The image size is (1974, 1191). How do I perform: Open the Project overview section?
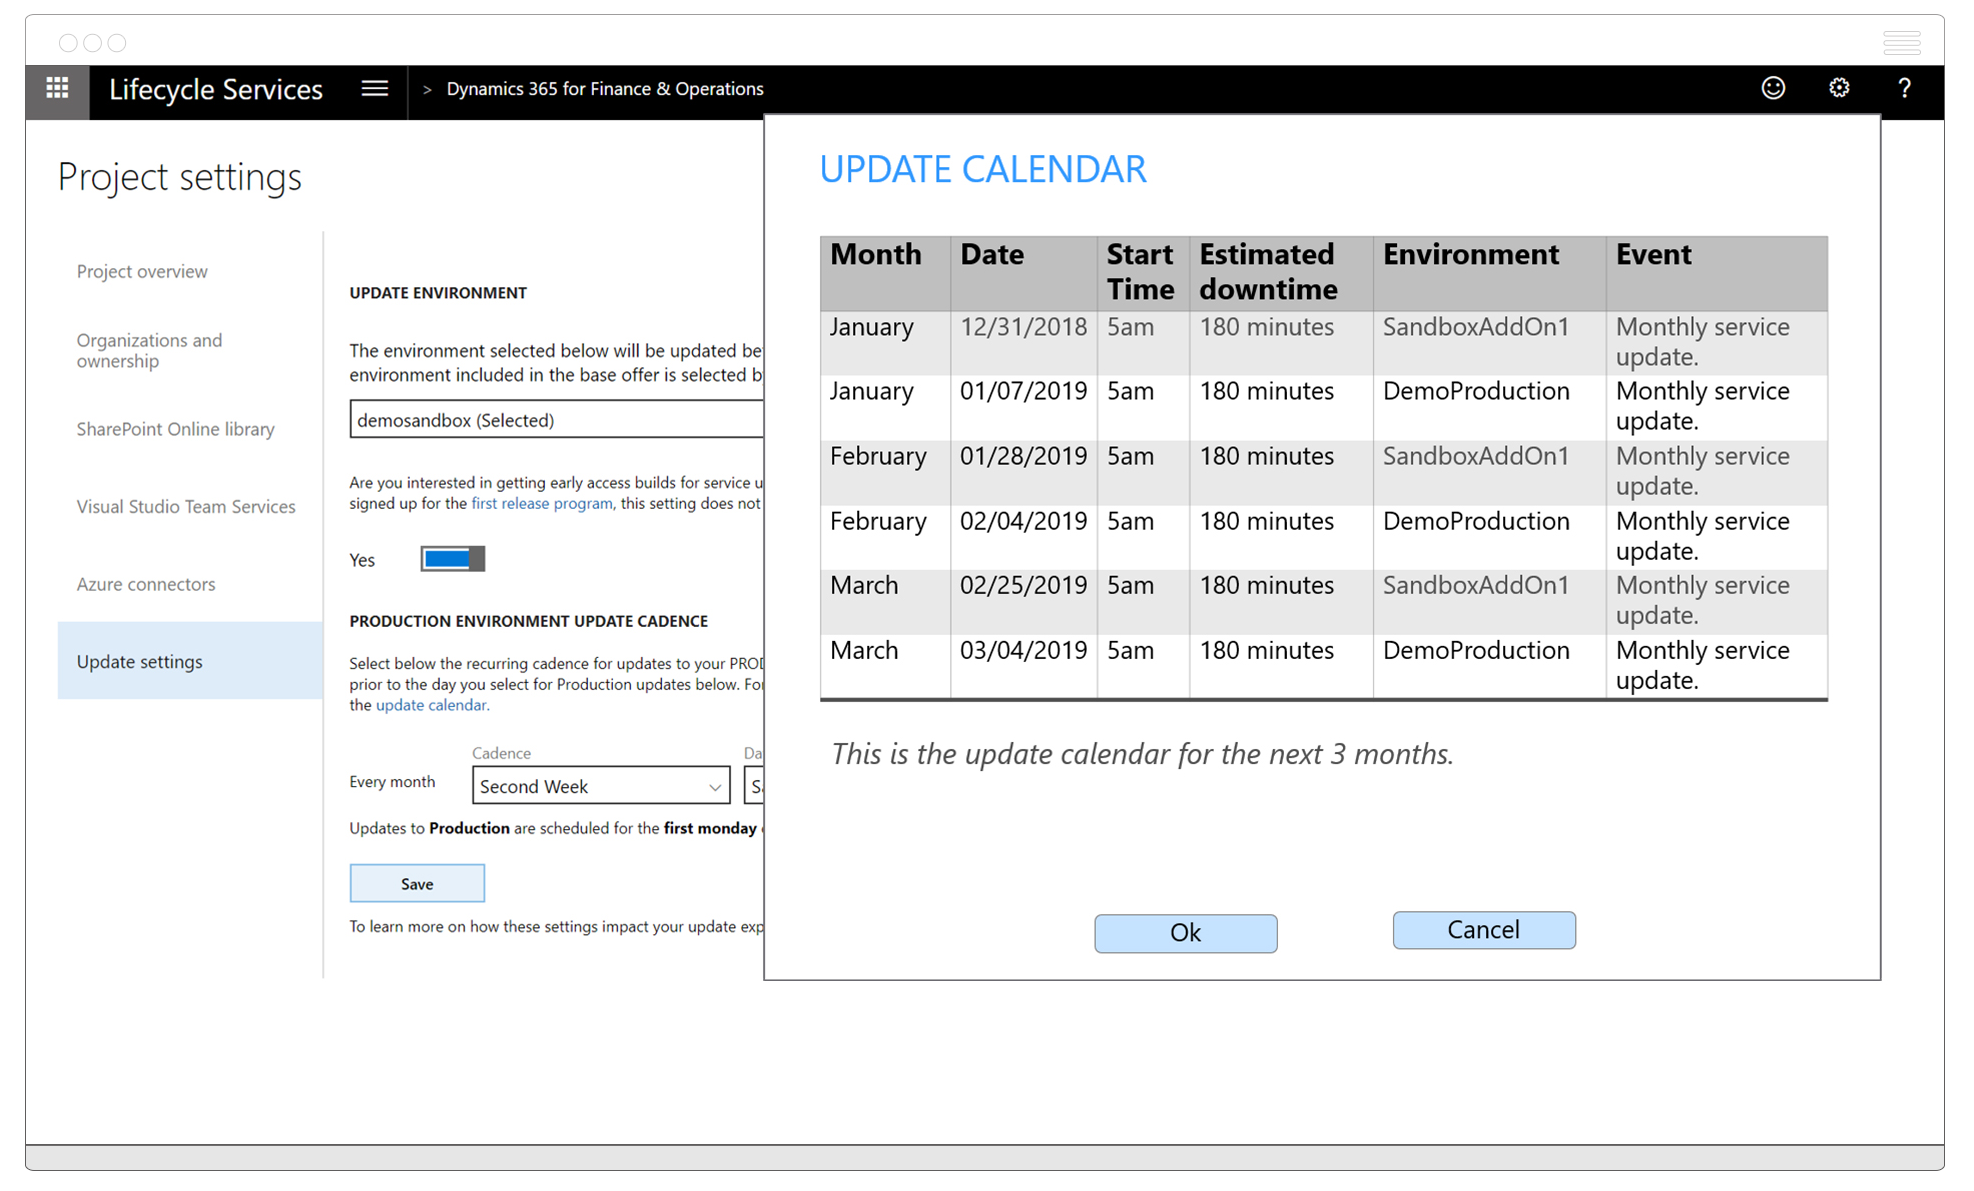coord(142,271)
